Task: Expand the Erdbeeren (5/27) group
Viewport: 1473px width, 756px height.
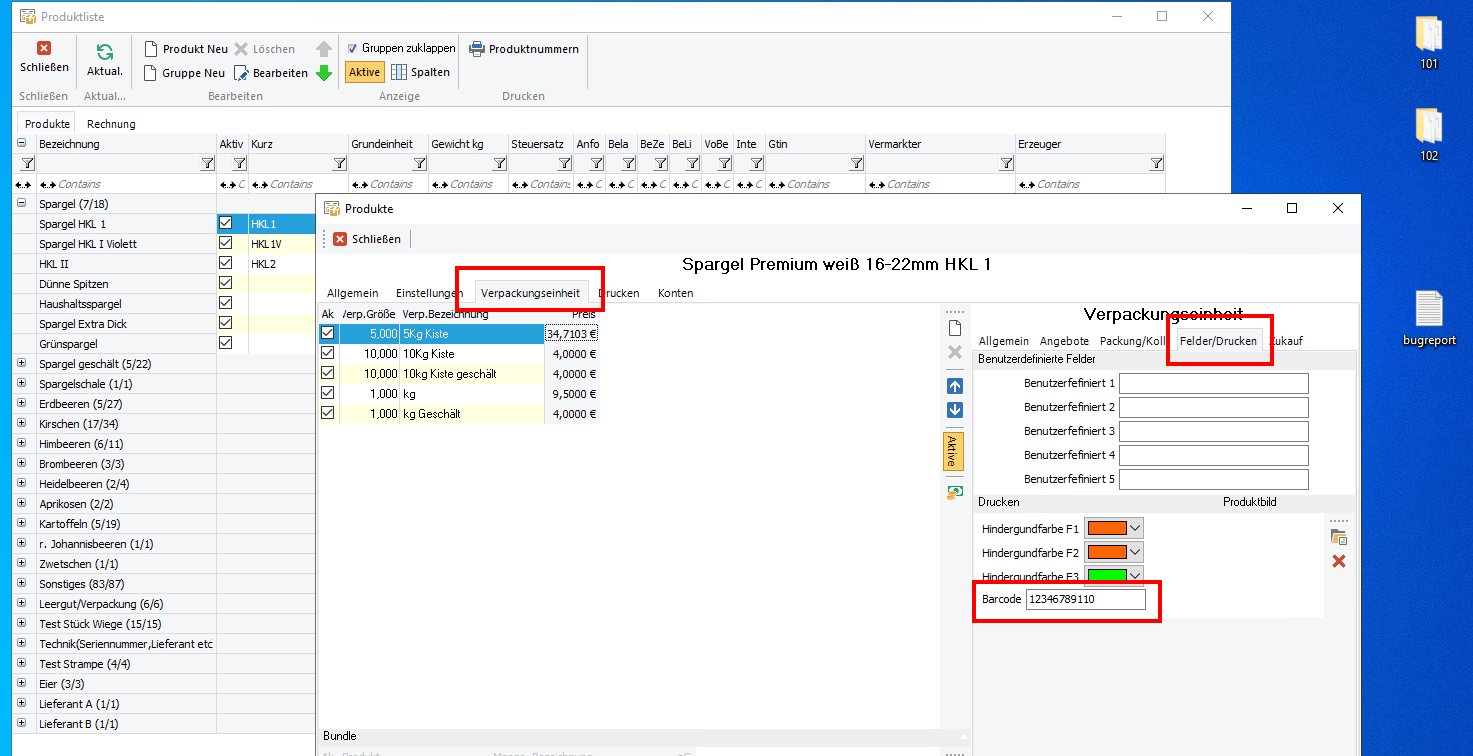Action: (x=22, y=404)
